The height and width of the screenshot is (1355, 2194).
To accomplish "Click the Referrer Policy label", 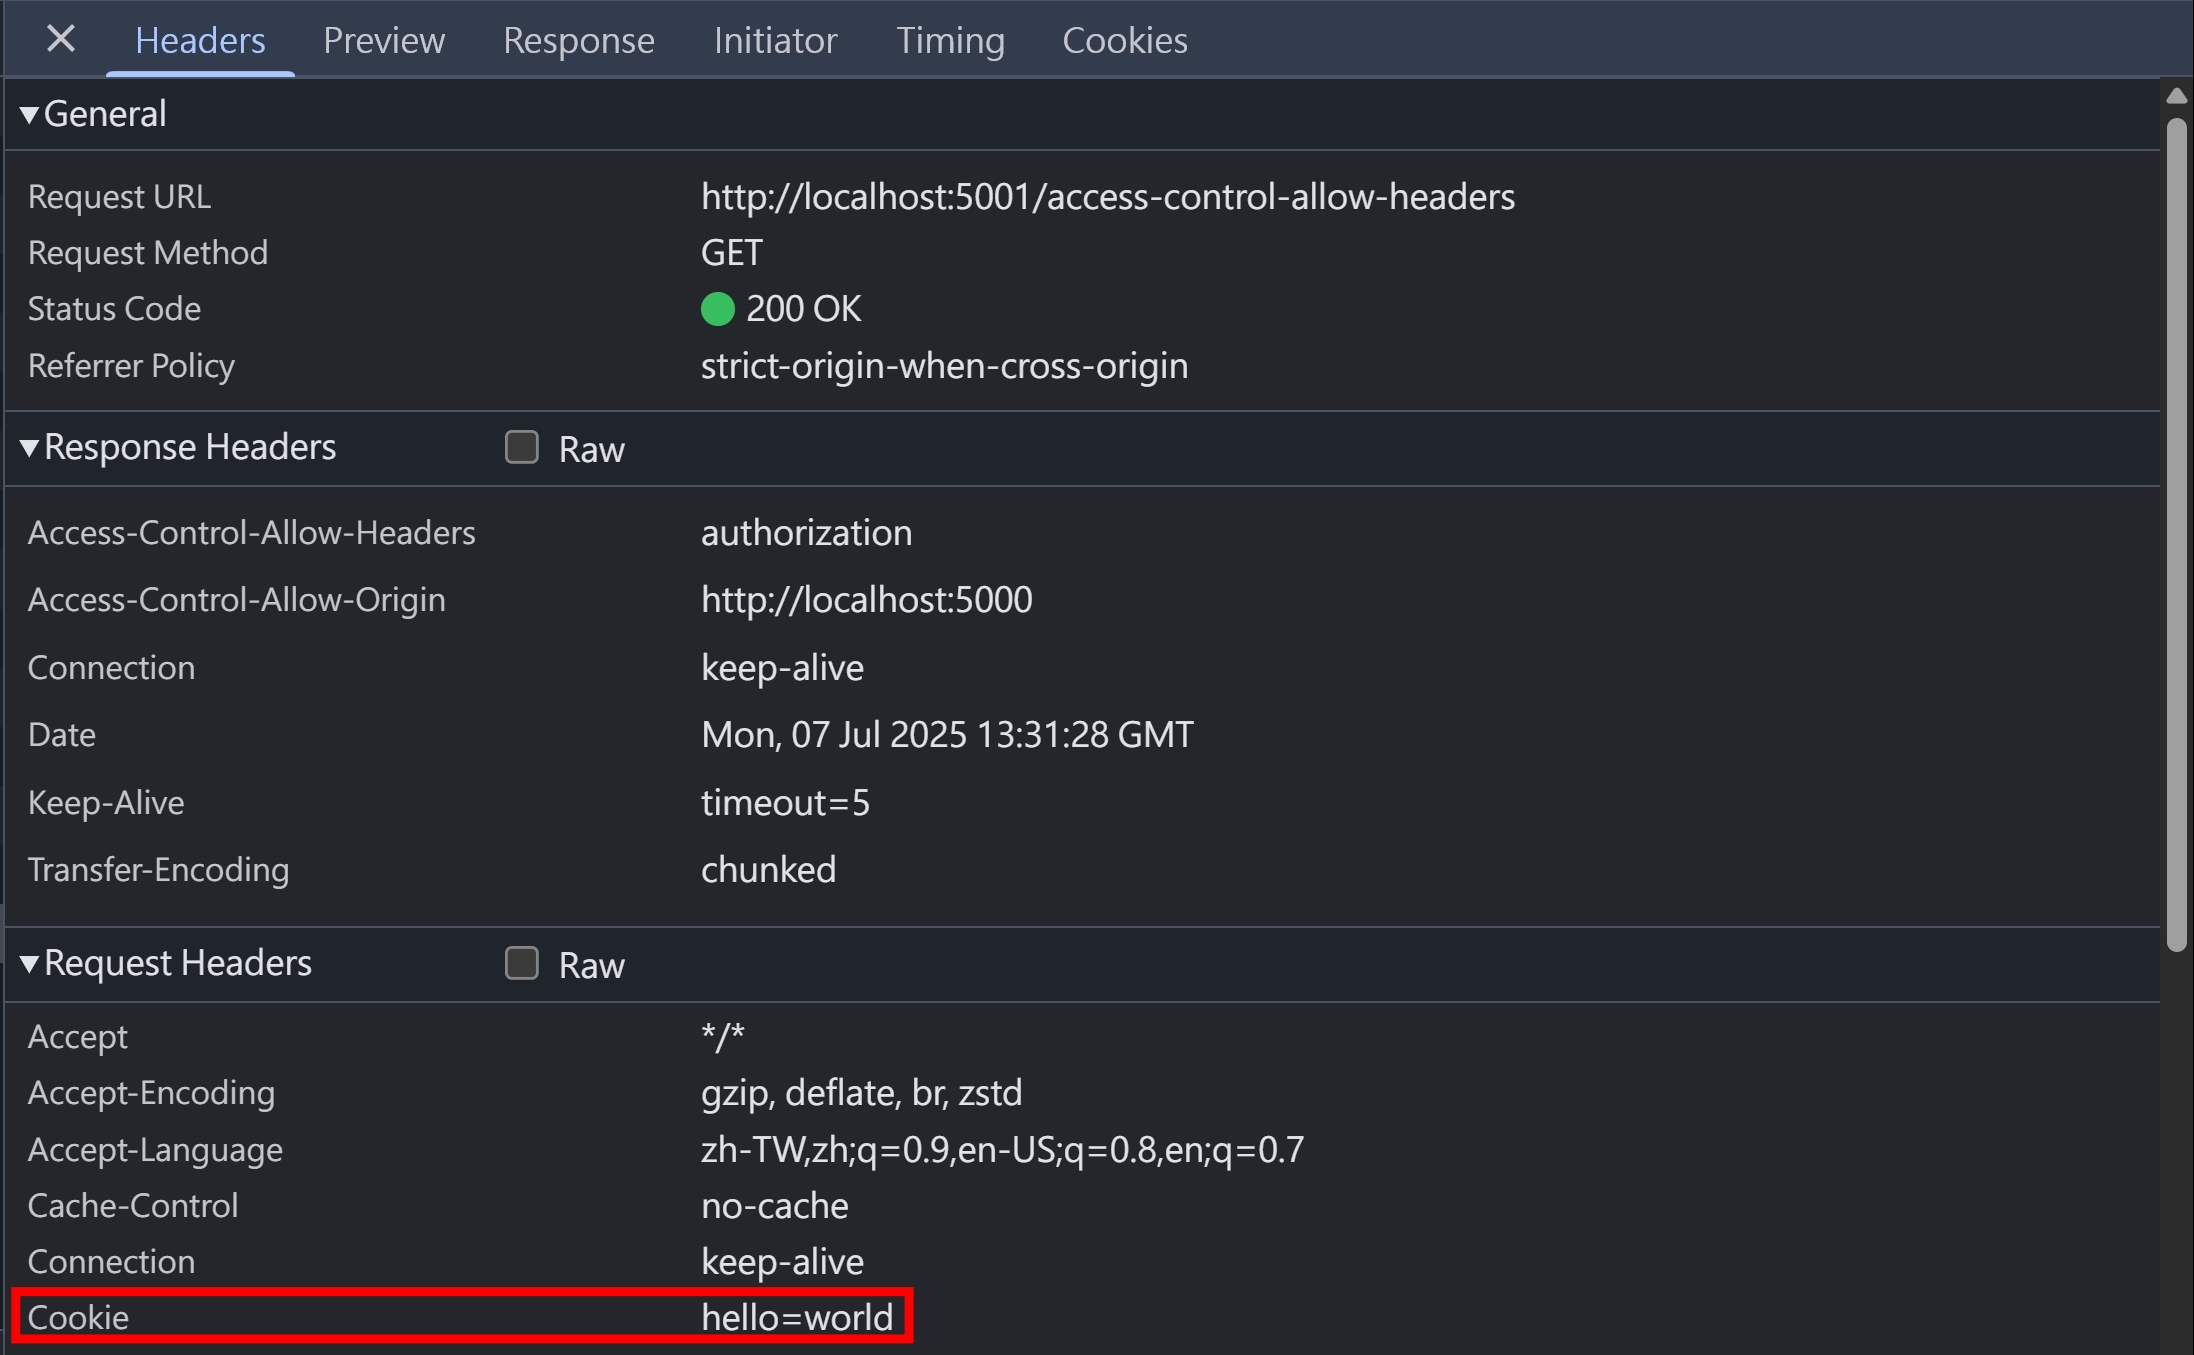I will pos(131,366).
